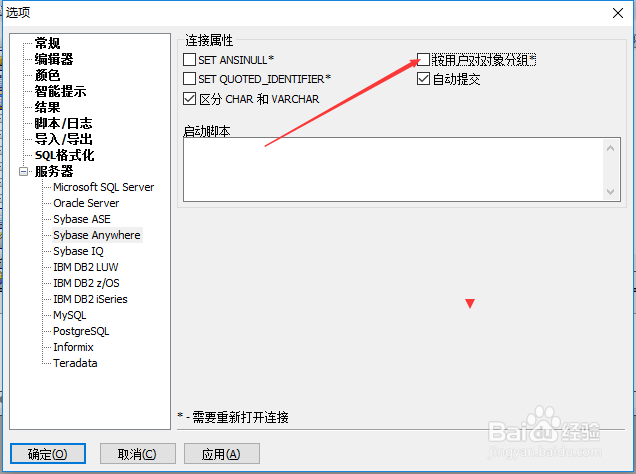Open 脚本/日志 options
Viewport: 636px width, 474px height.
[63, 123]
